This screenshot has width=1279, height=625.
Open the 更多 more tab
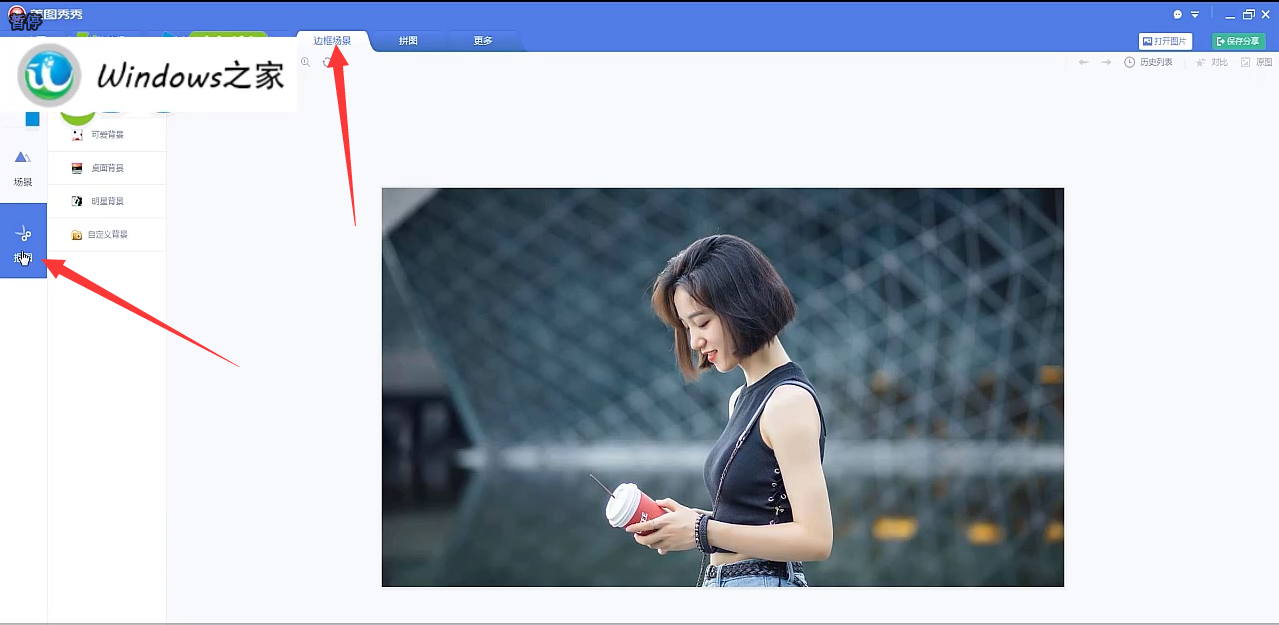click(x=483, y=41)
